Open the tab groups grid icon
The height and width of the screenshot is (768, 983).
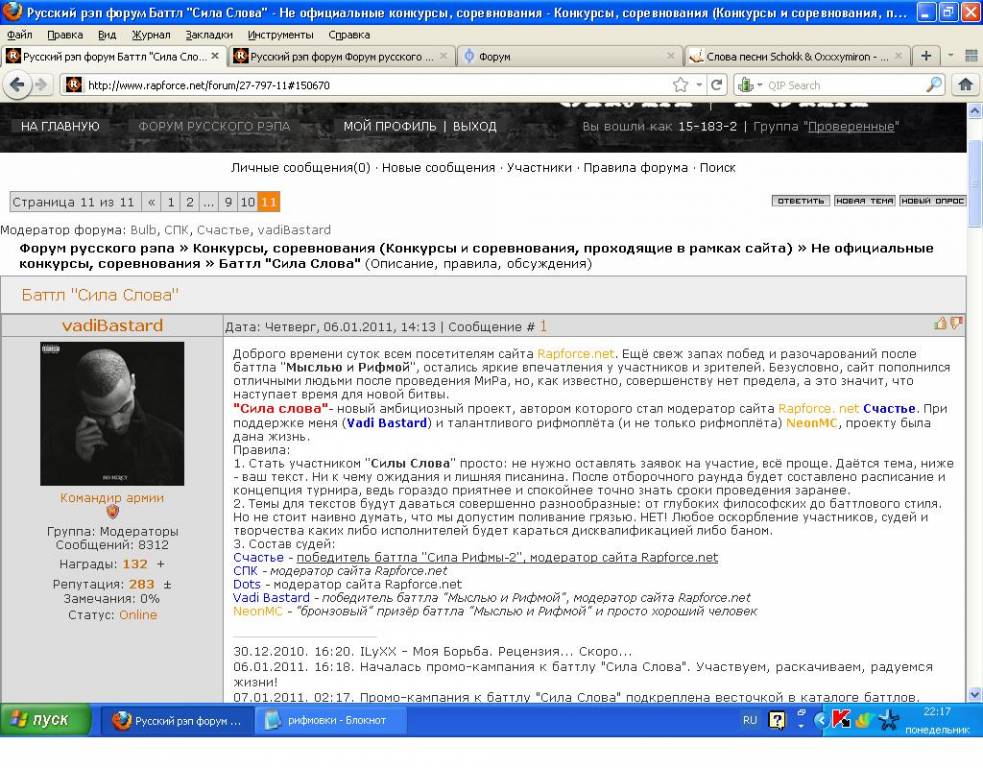(971, 56)
